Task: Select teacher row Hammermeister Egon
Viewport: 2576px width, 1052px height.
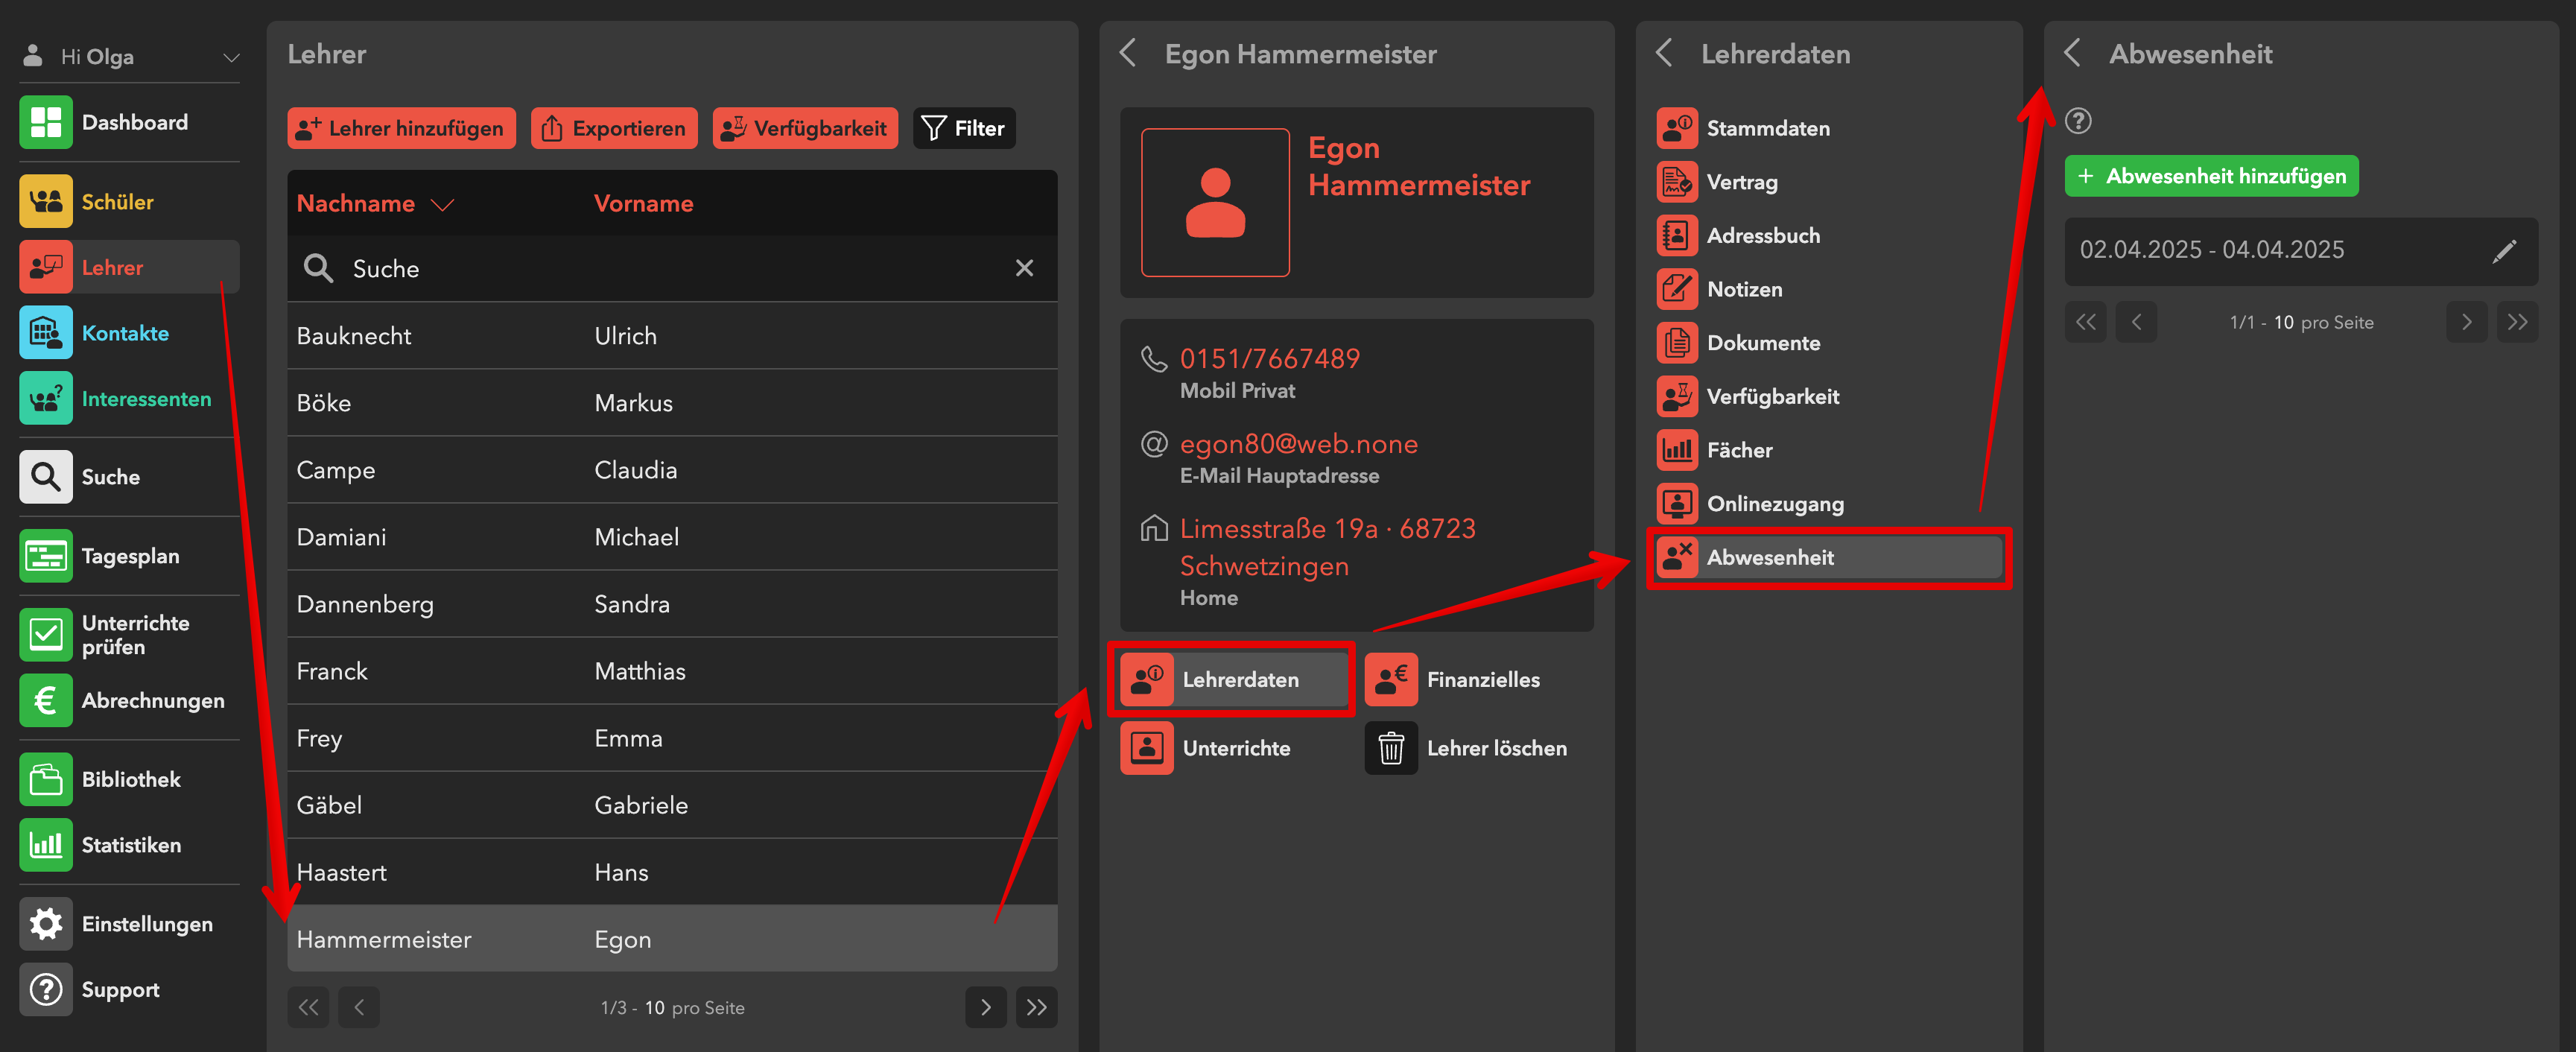Action: [x=672, y=939]
